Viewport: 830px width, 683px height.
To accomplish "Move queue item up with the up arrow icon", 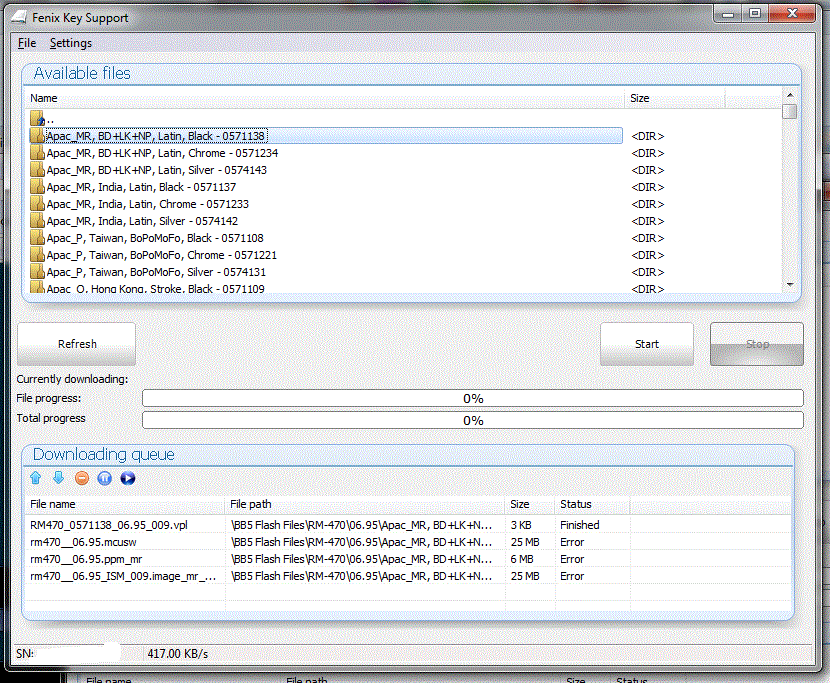I will pos(35,478).
